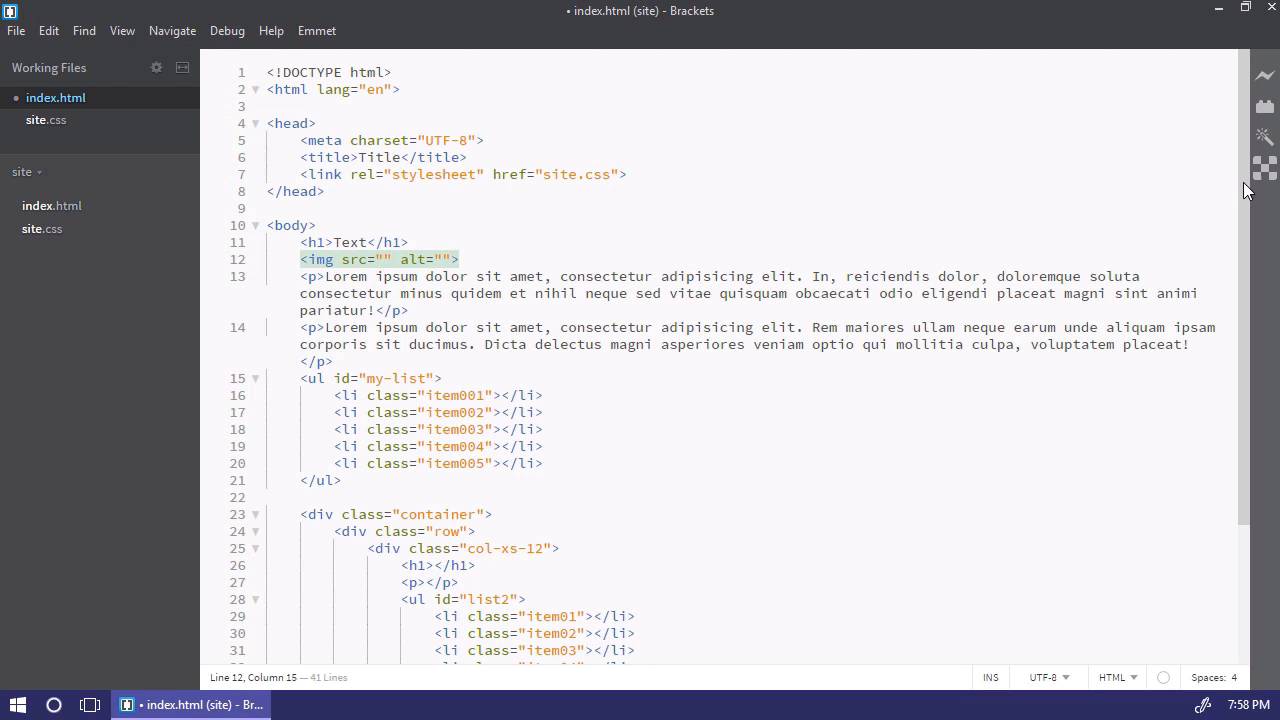Select site.css in Working Files

[x=46, y=120]
